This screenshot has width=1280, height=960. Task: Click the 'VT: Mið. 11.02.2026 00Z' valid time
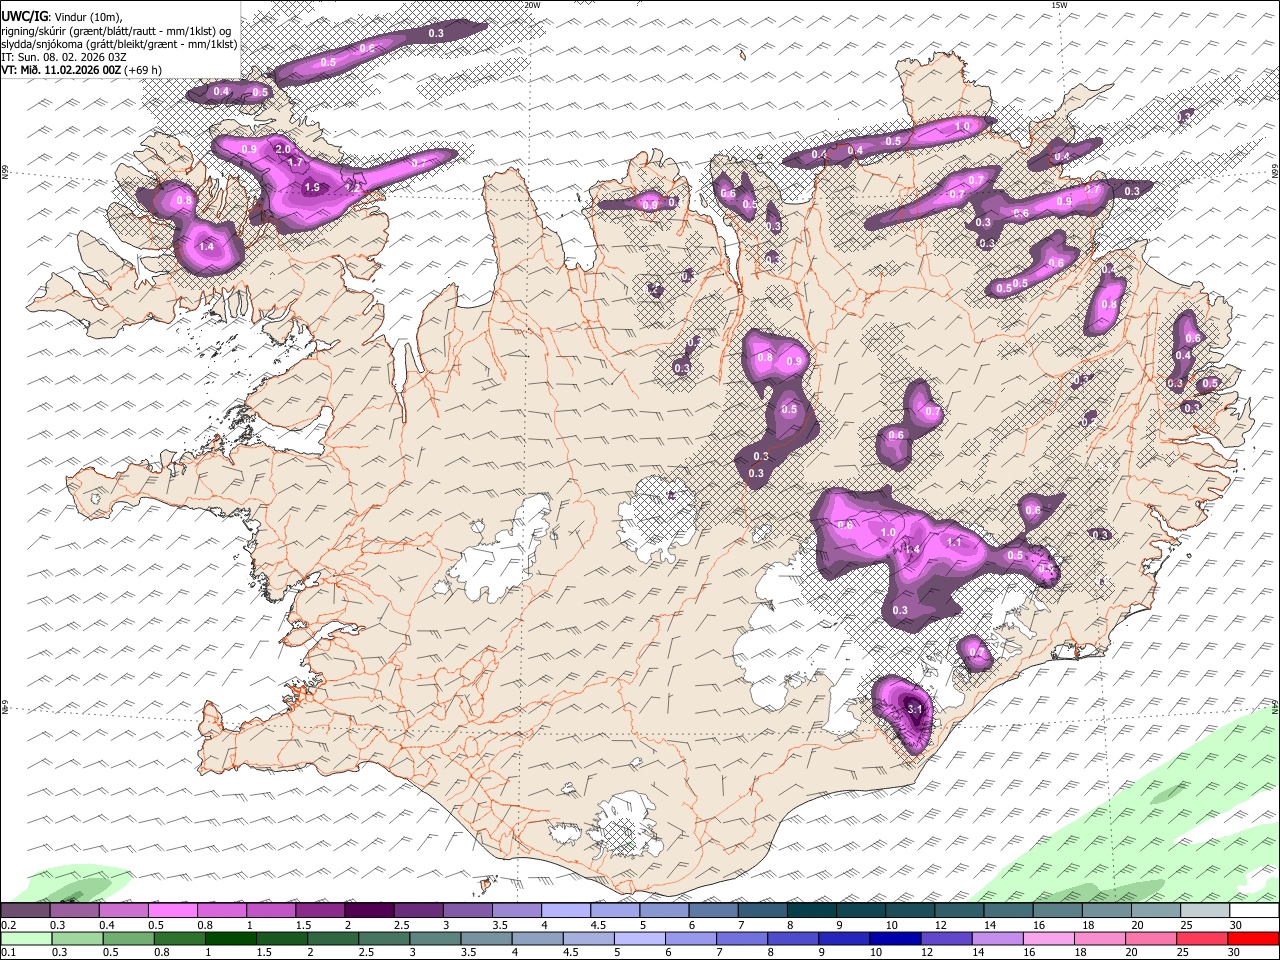click(x=62, y=70)
